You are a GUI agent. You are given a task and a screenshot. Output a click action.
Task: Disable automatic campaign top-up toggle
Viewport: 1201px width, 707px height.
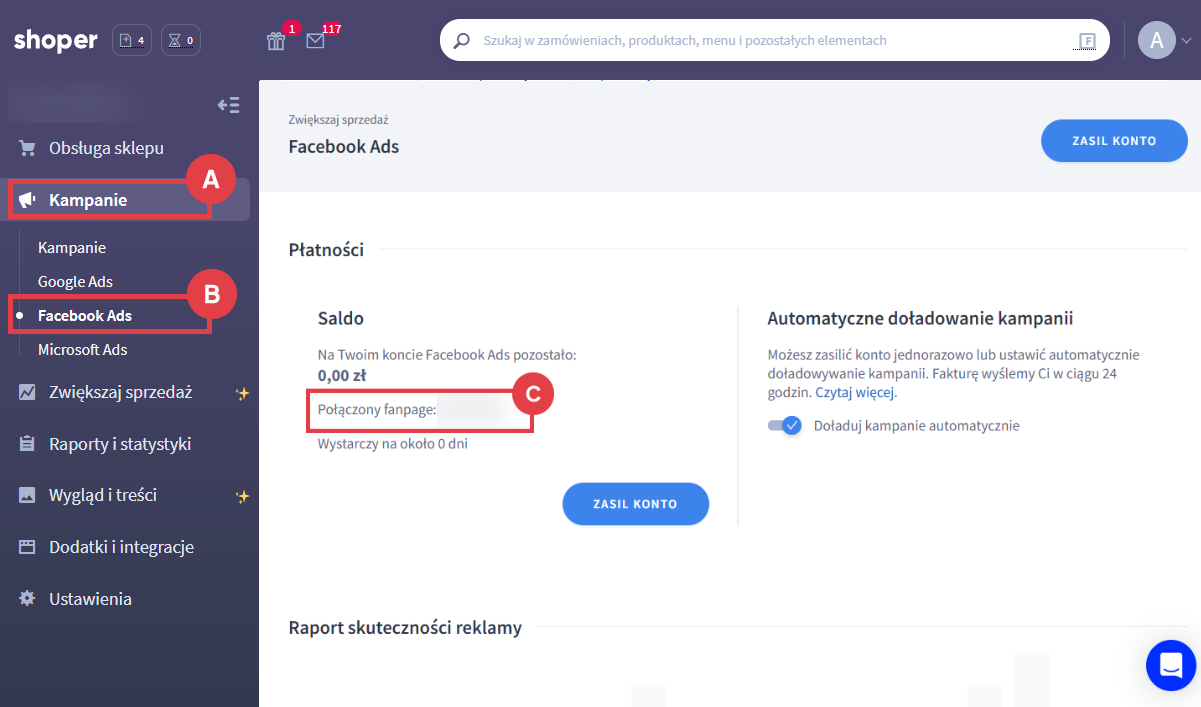(x=786, y=425)
